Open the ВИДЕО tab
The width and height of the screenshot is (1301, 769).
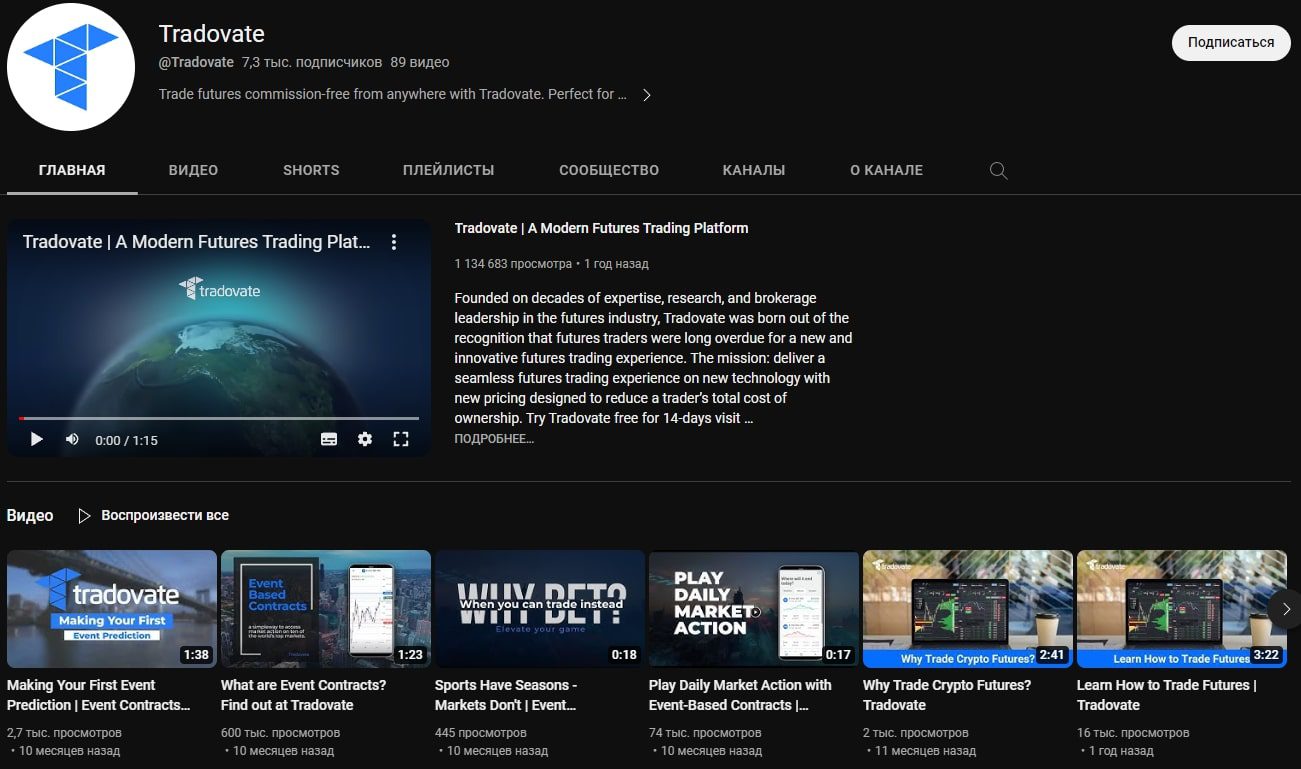(193, 170)
